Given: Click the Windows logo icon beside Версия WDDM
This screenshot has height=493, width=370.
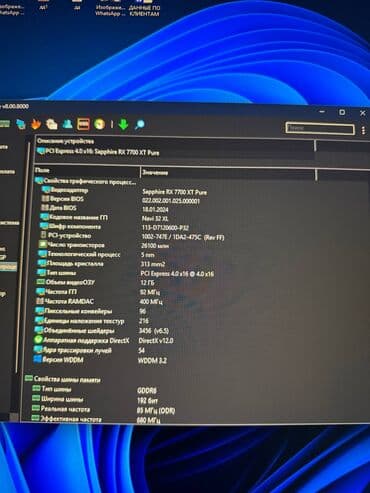Looking at the screenshot, I should point(37,359).
